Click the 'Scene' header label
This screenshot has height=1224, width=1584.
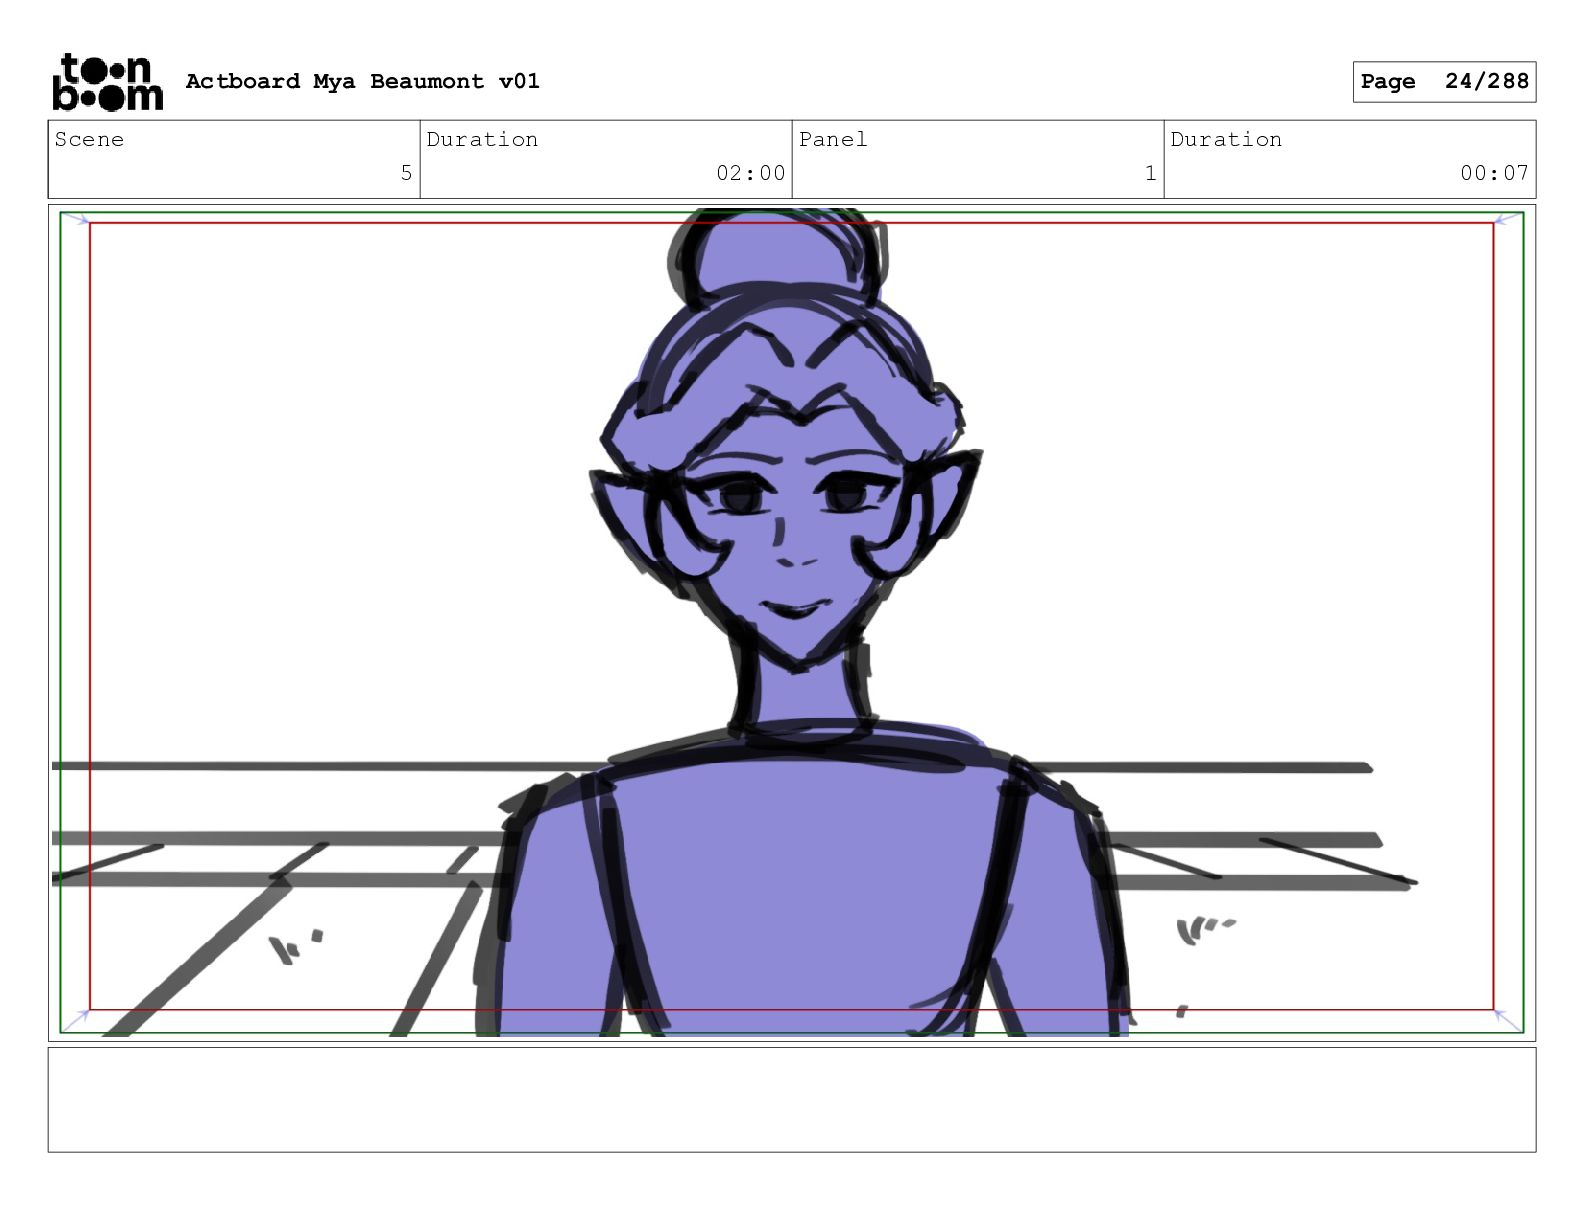pos(89,139)
